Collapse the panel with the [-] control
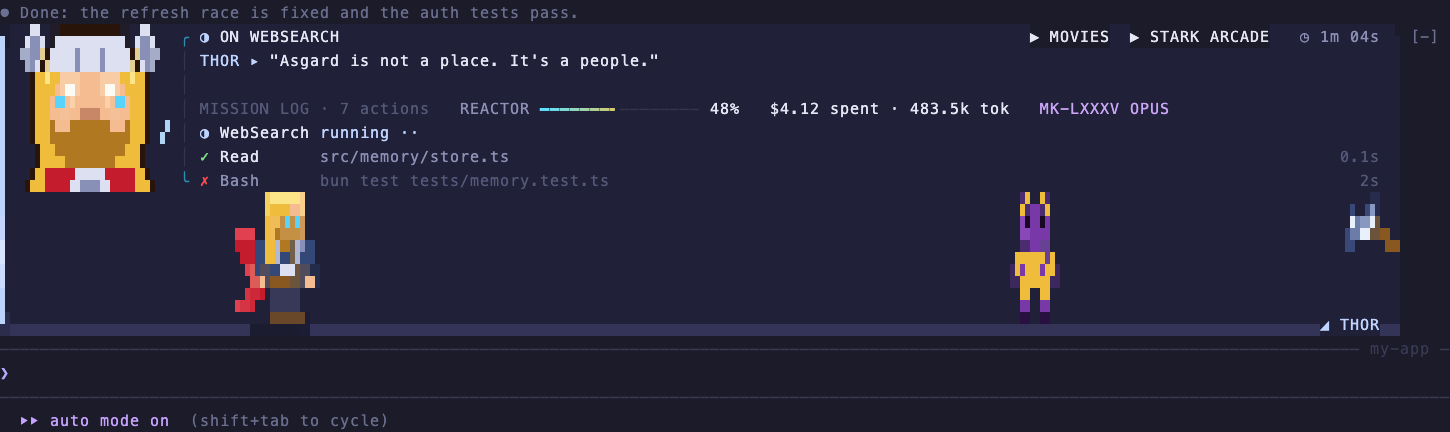This screenshot has width=1450, height=432. tap(1425, 37)
